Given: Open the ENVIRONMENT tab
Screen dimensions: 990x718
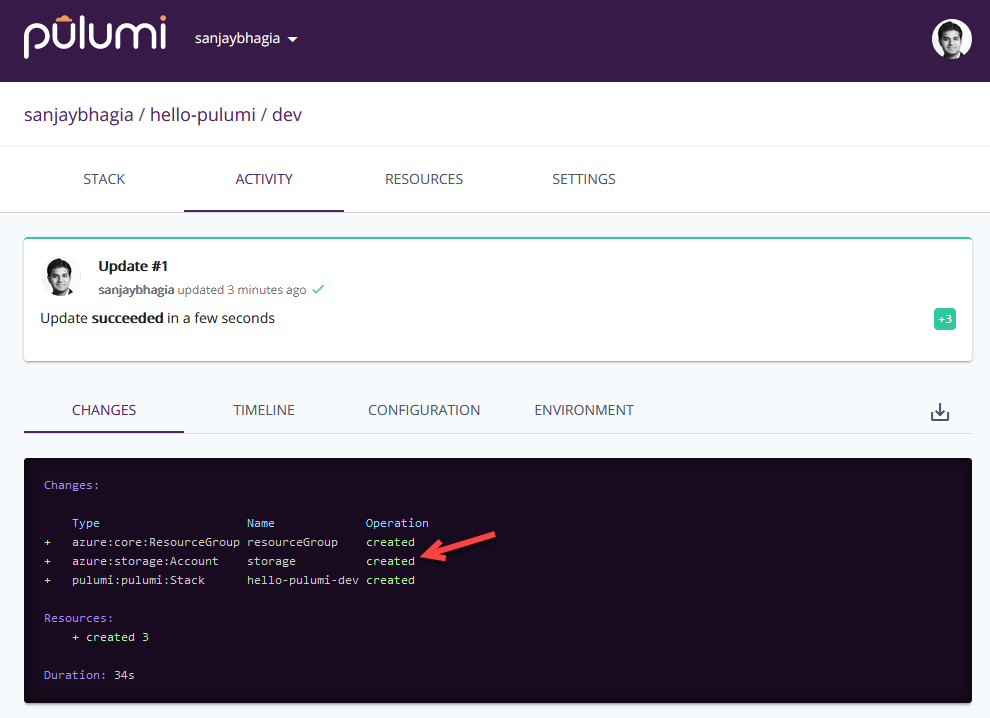Looking at the screenshot, I should click(x=583, y=410).
